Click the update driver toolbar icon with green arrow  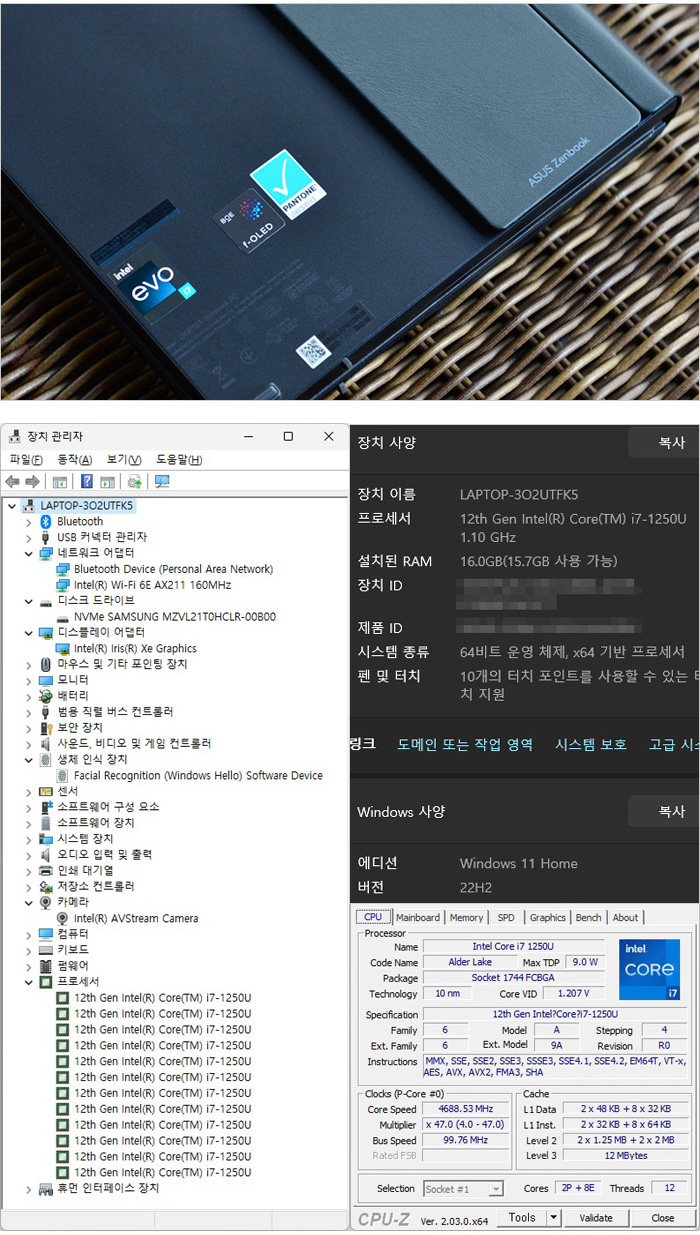(134, 482)
